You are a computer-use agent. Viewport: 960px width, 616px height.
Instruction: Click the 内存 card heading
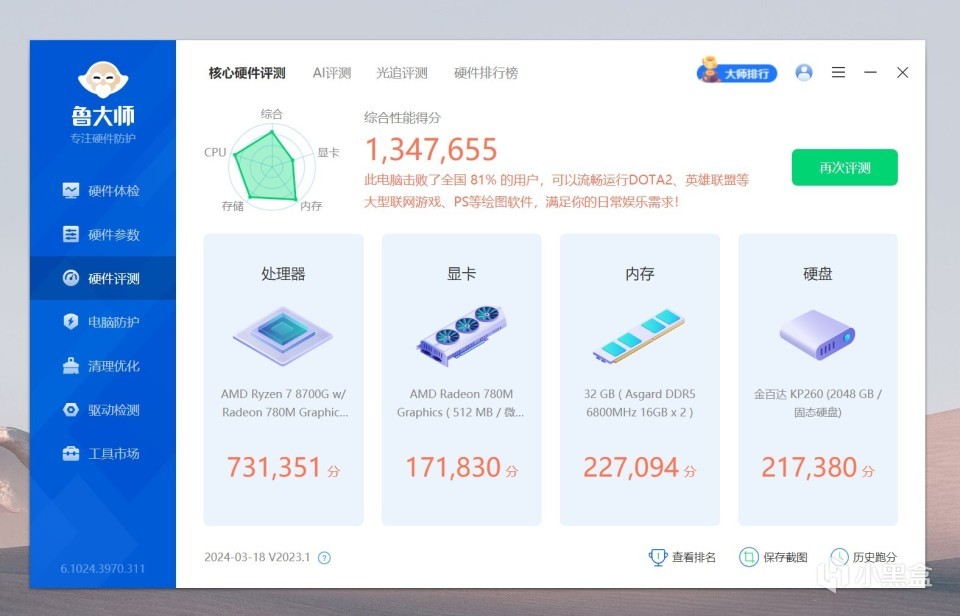click(639, 274)
